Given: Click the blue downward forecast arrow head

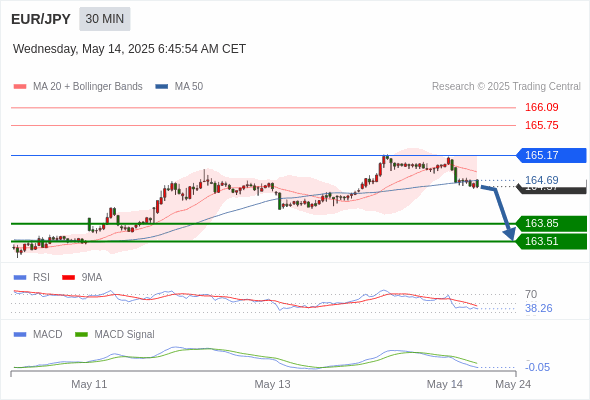Looking at the screenshot, I should click(x=510, y=234).
